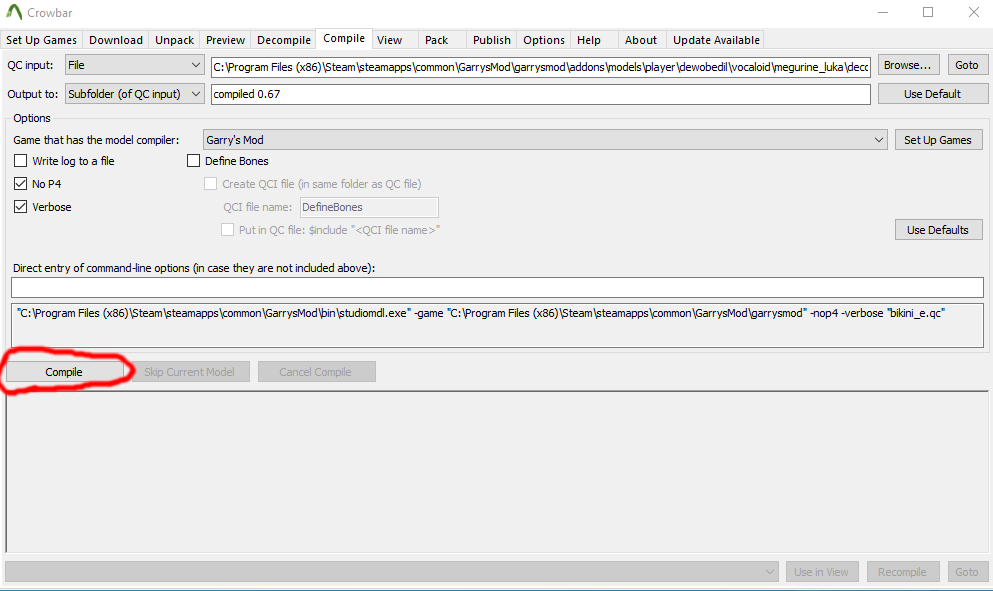This screenshot has width=993, height=591.
Task: Focus the direct command-line options field
Action: click(497, 287)
